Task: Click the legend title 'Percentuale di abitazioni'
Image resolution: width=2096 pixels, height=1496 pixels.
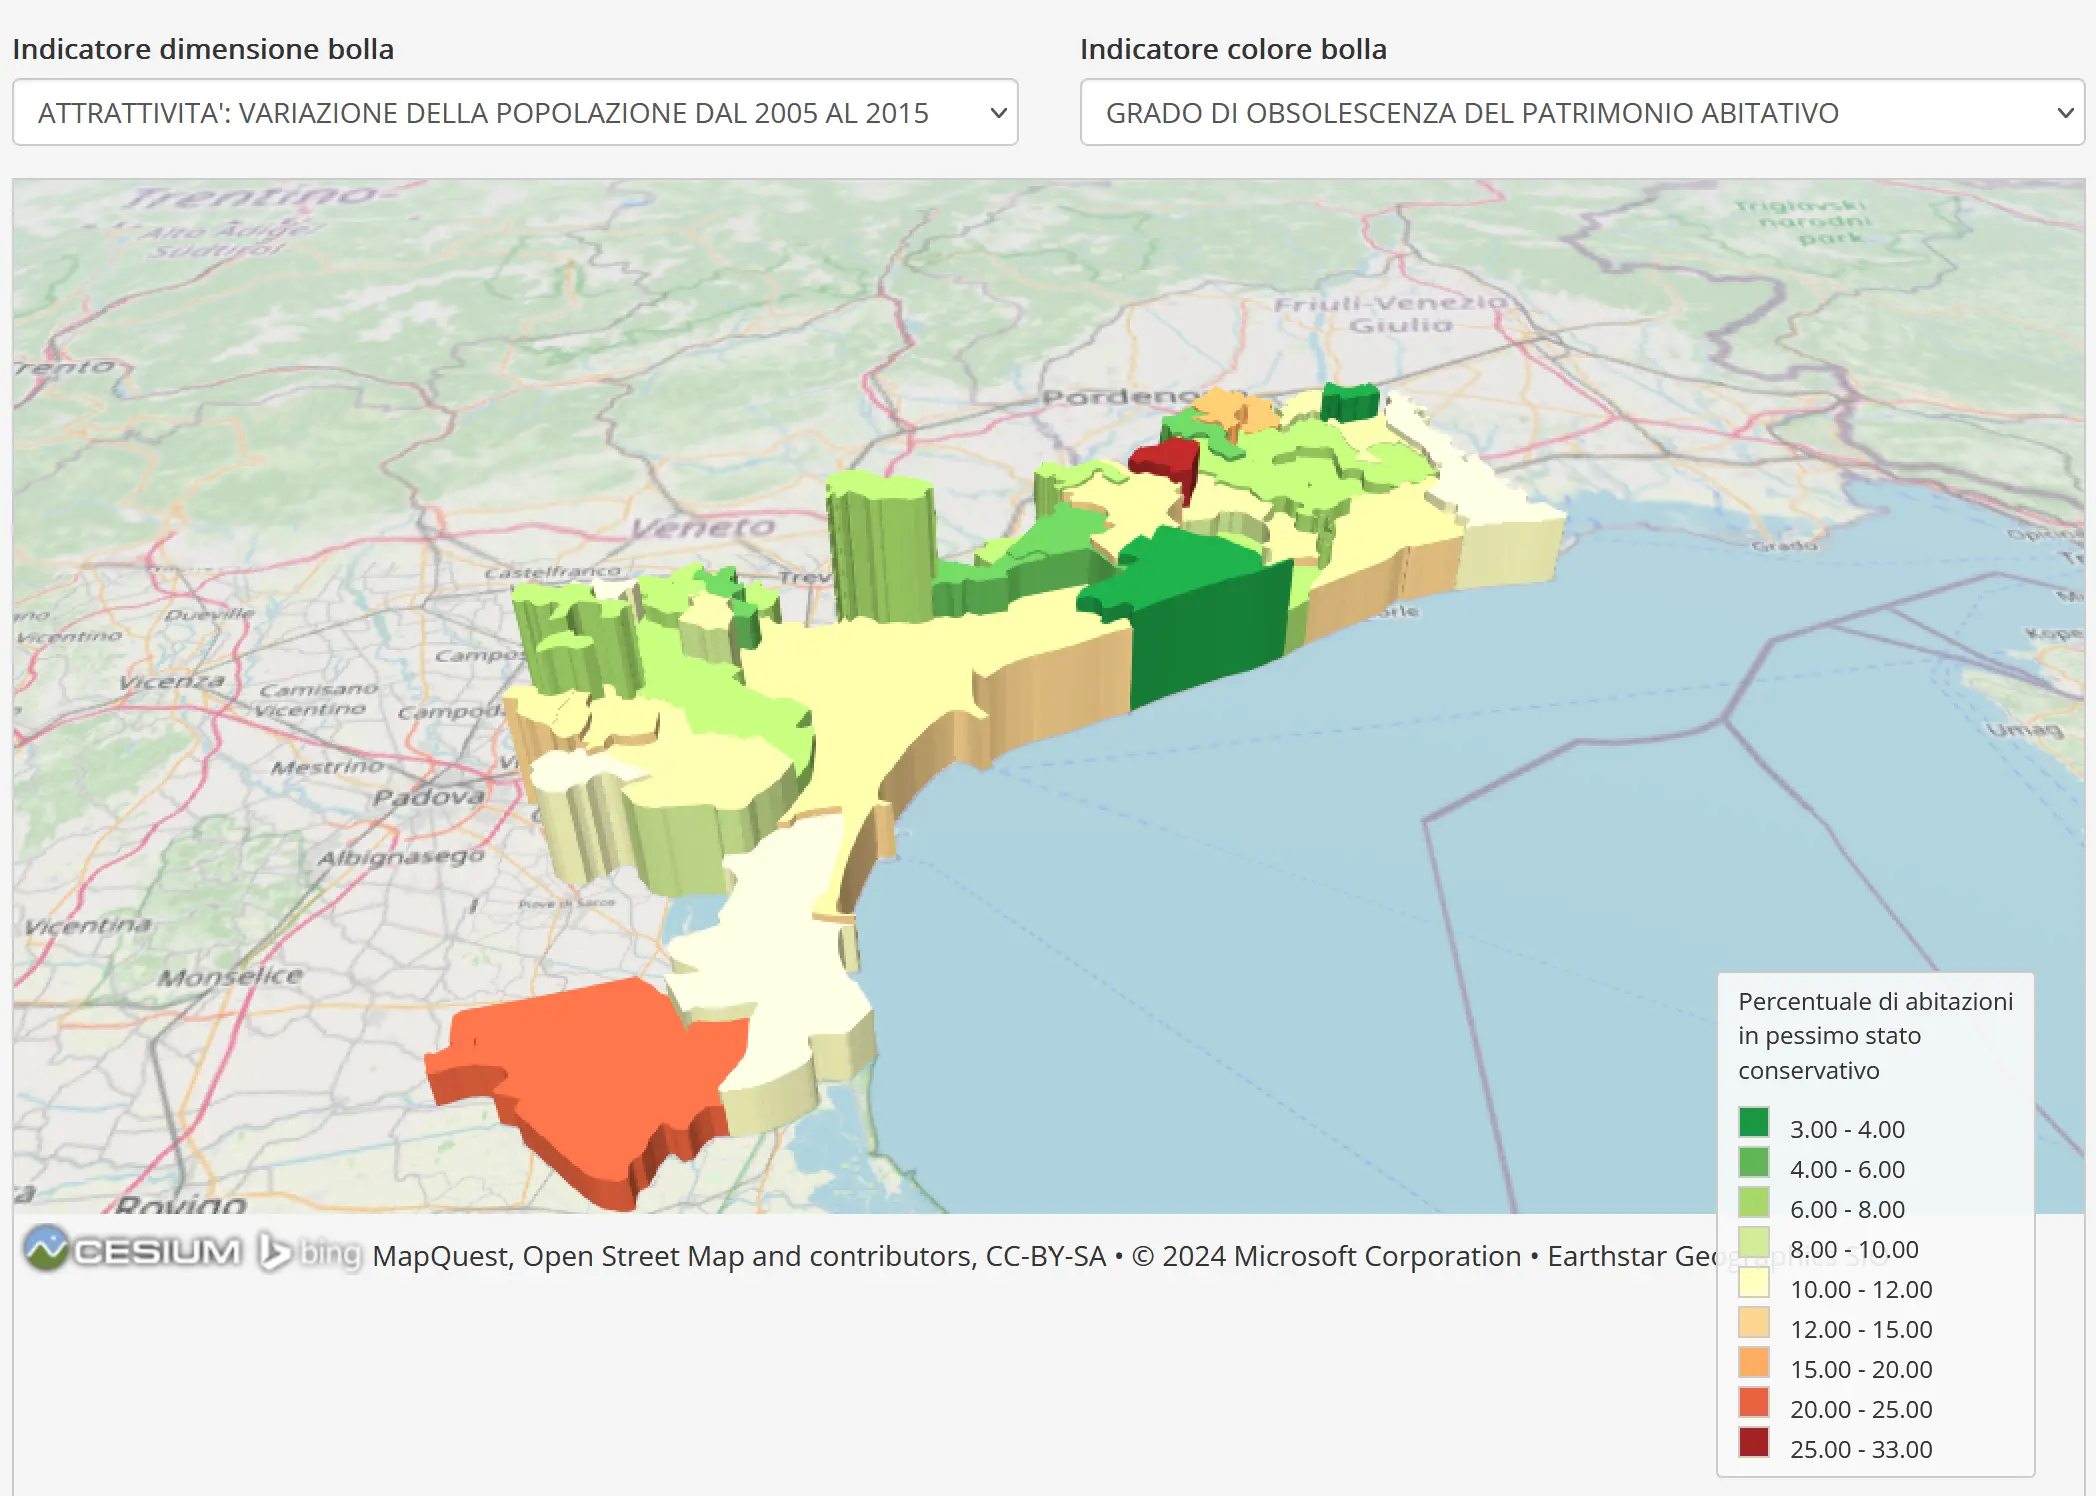Action: click(x=1875, y=1001)
